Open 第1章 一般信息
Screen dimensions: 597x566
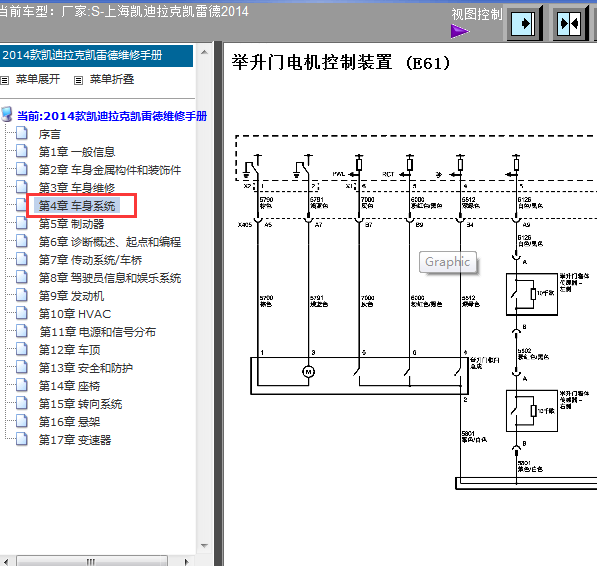point(77,152)
